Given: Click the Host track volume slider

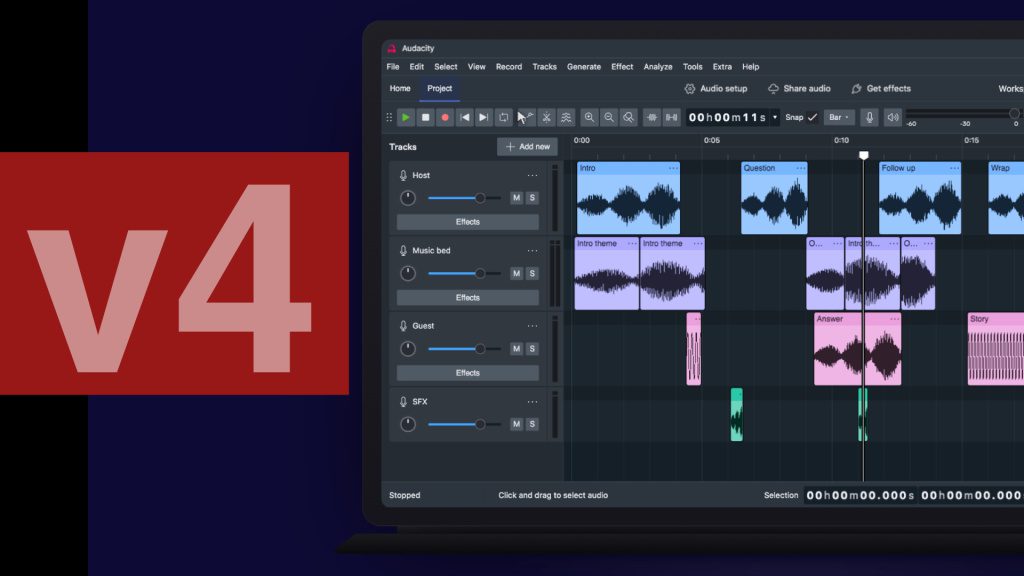Looking at the screenshot, I should point(464,198).
